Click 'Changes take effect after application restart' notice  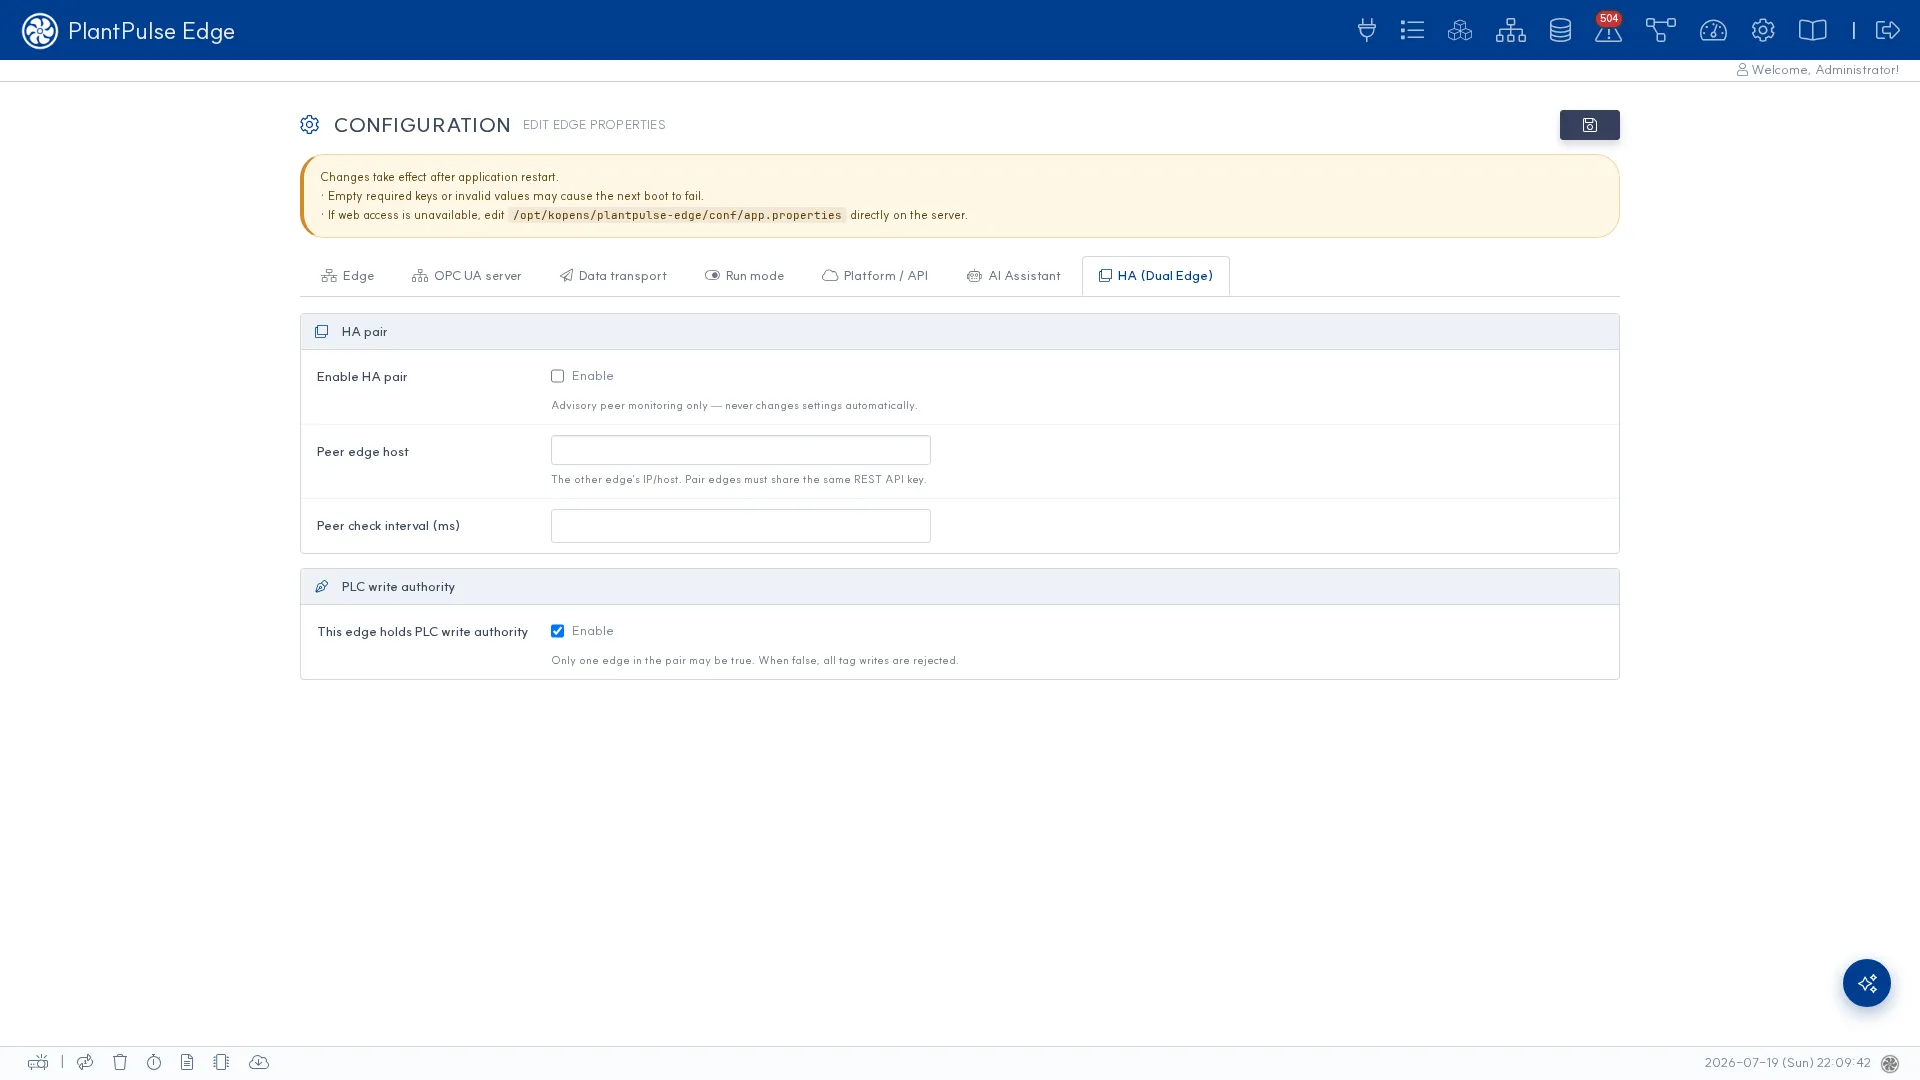[439, 177]
